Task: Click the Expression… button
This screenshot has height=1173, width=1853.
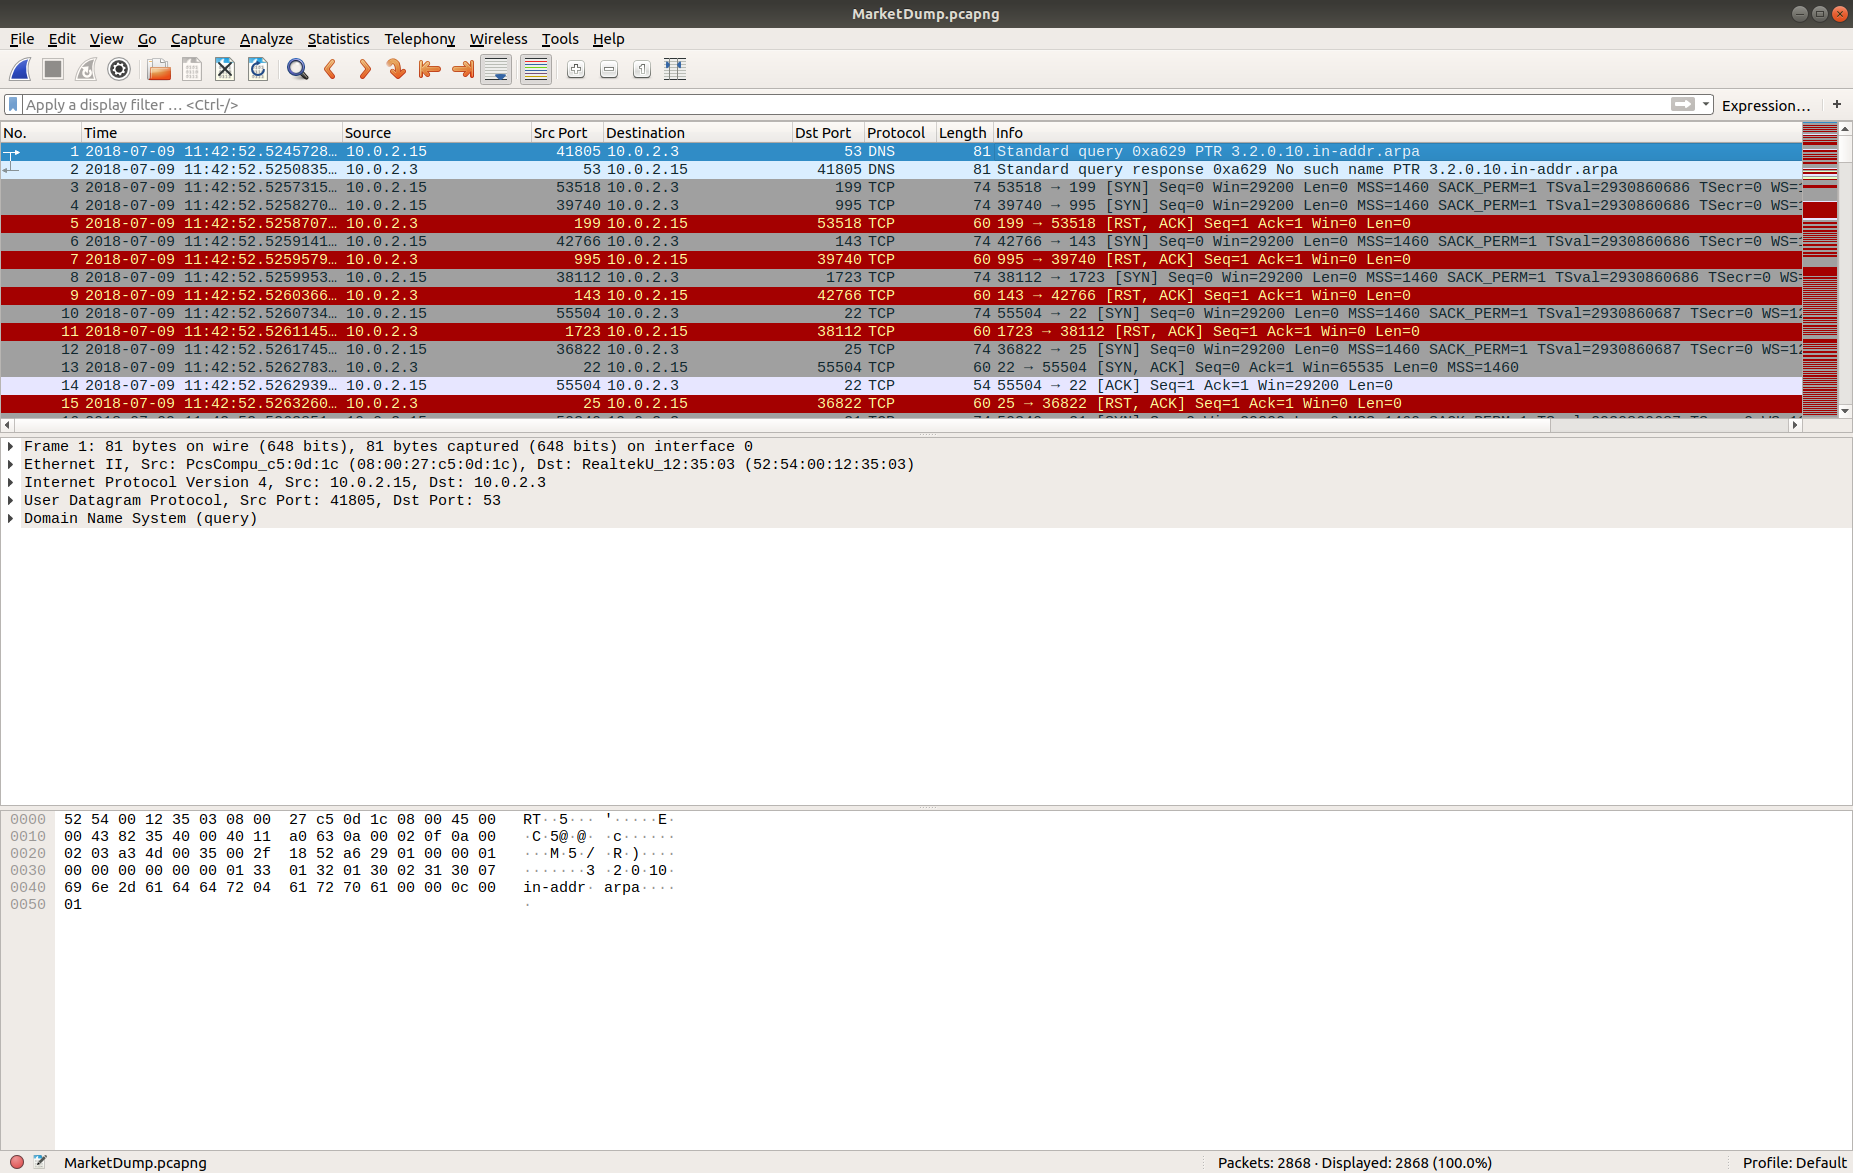Action: [1765, 105]
